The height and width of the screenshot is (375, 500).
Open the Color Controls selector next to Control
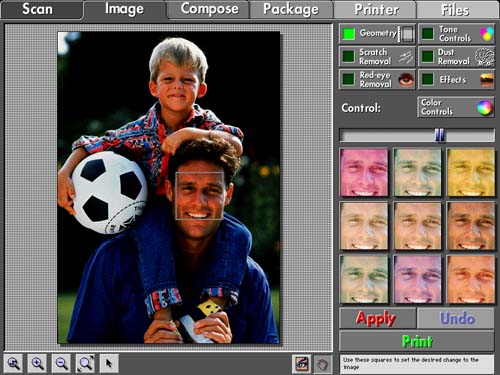[456, 107]
